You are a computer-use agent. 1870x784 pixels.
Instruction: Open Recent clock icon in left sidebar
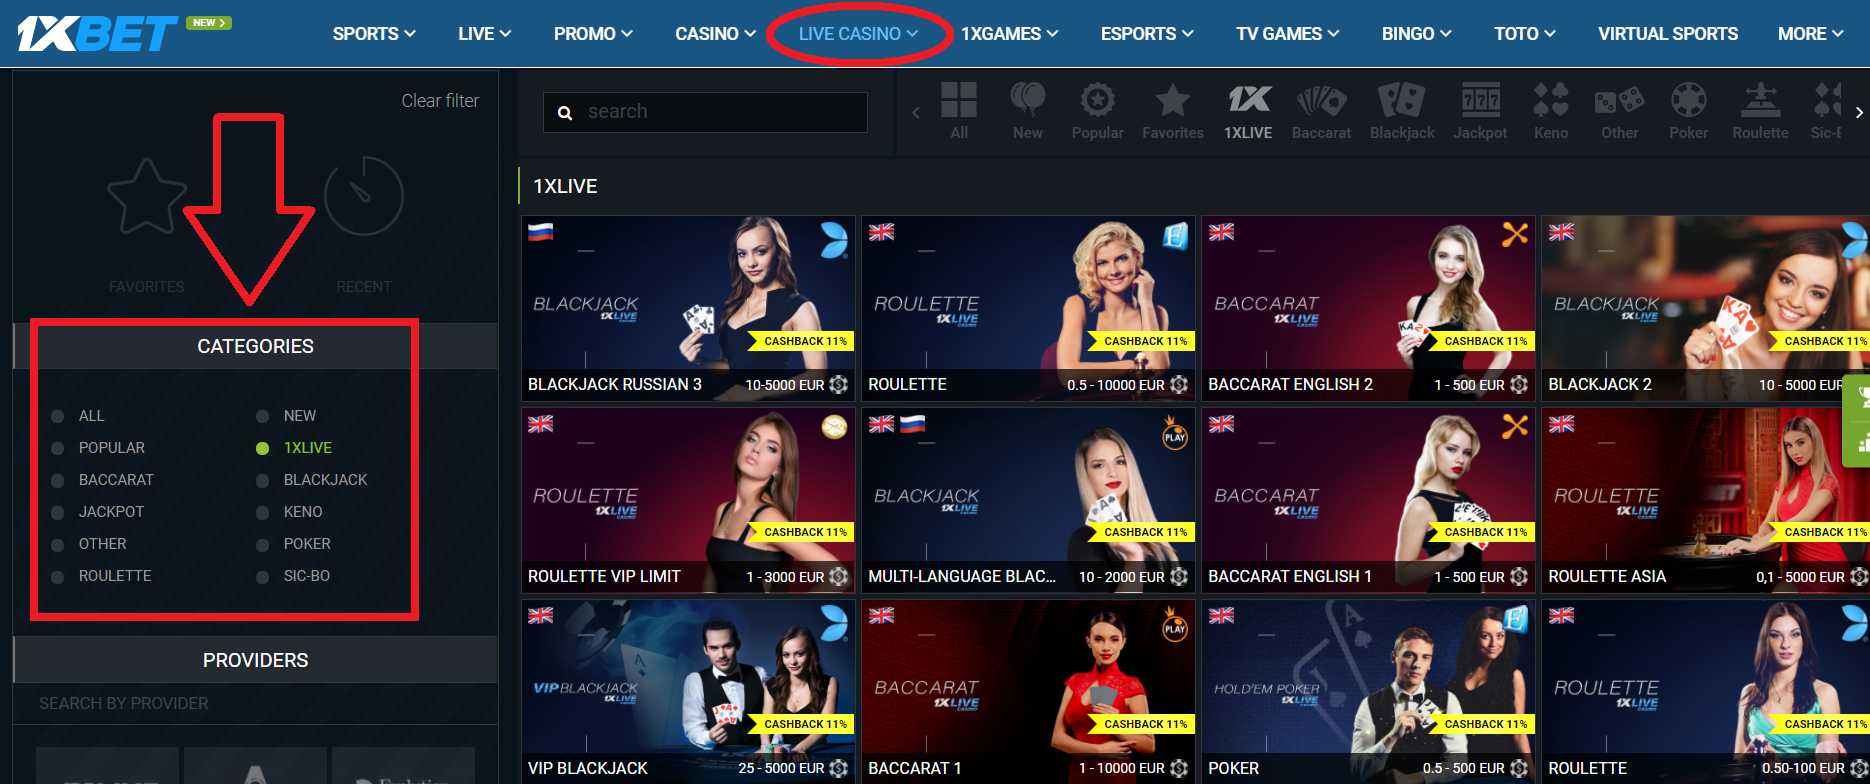coord(363,195)
